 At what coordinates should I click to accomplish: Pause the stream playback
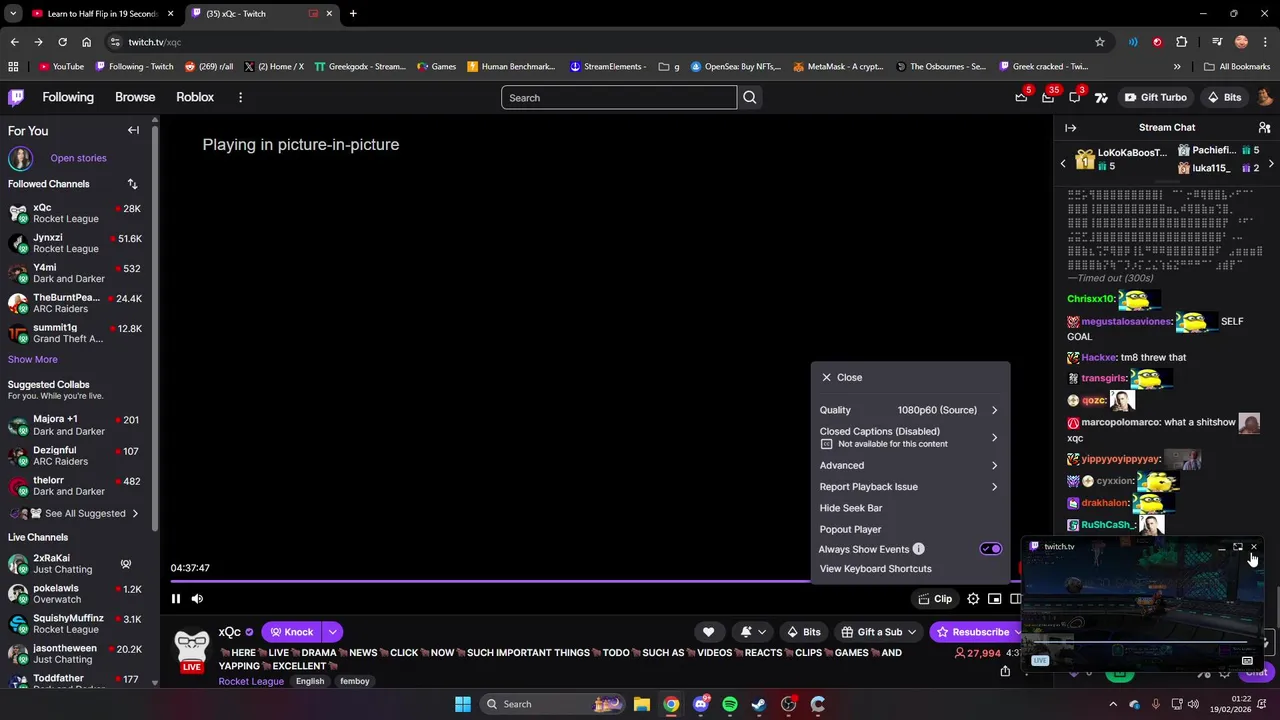(176, 599)
